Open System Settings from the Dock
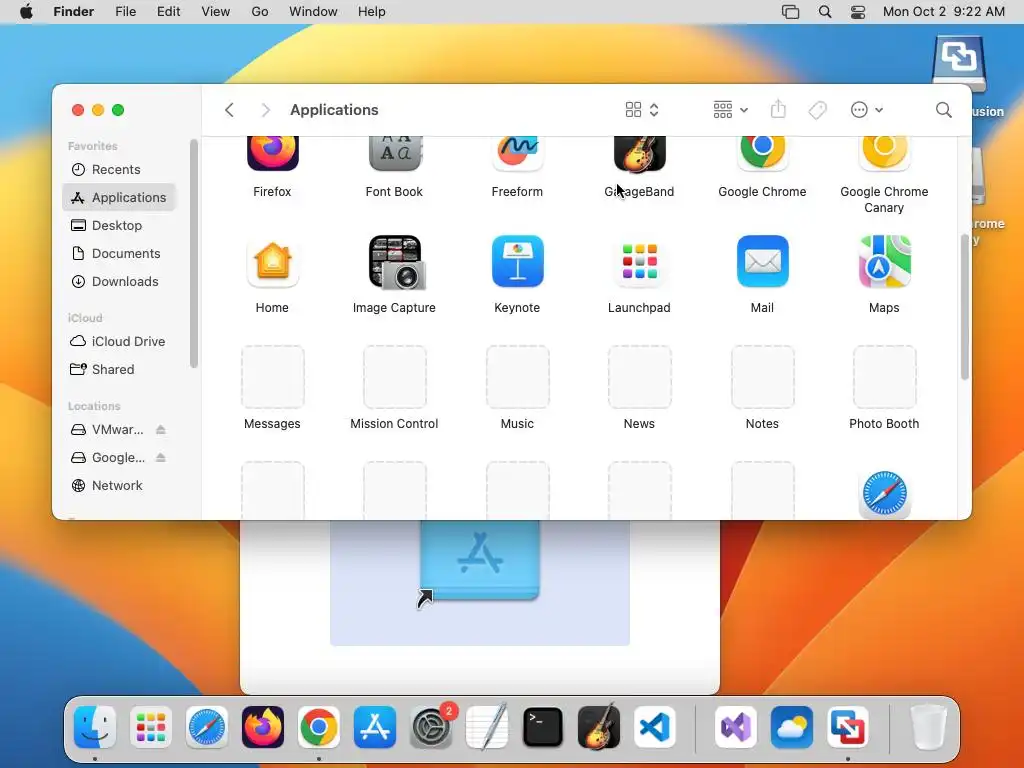1024x768 pixels. (431, 727)
